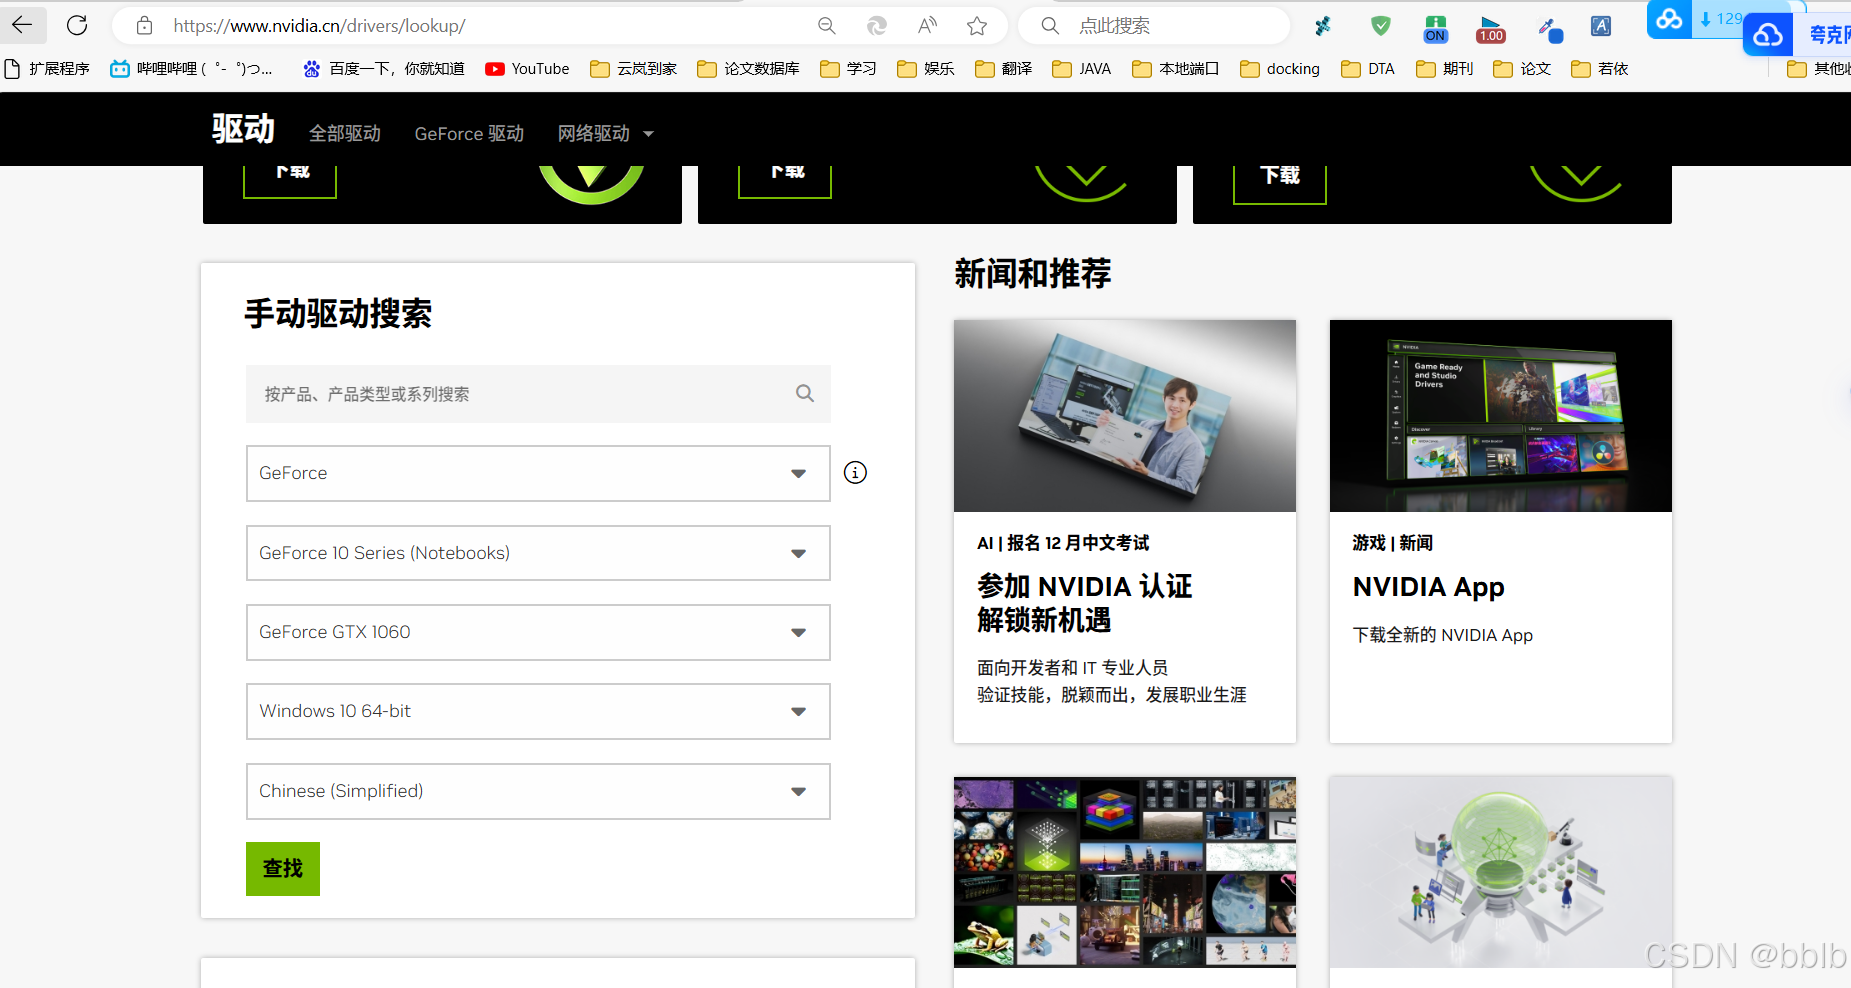Image resolution: width=1851 pixels, height=988 pixels.
Task: Open the 参加 NVIDIA 认证 解锁新机遇 article
Action: click(x=1085, y=603)
